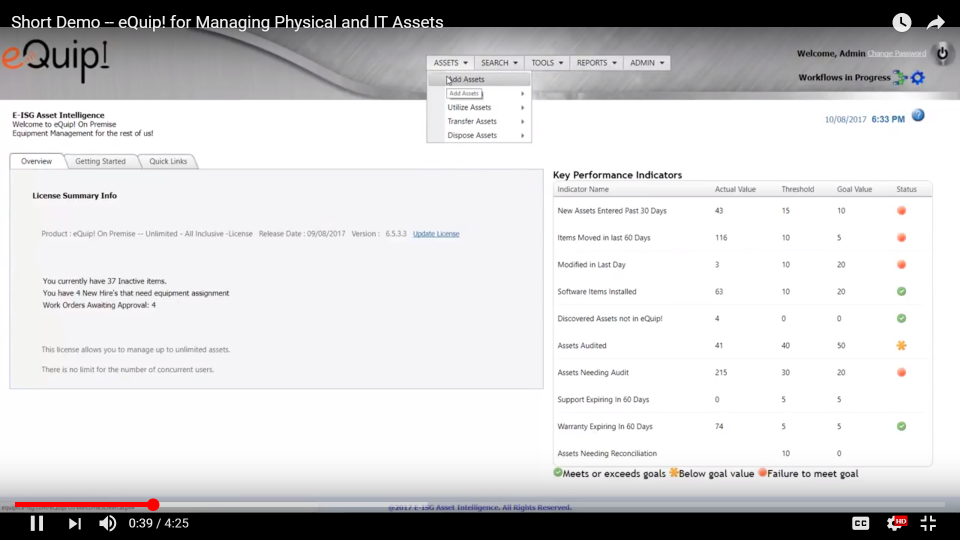This screenshot has height=540, width=960.
Task: Click green status for Software Items Installed
Action: (x=901, y=291)
